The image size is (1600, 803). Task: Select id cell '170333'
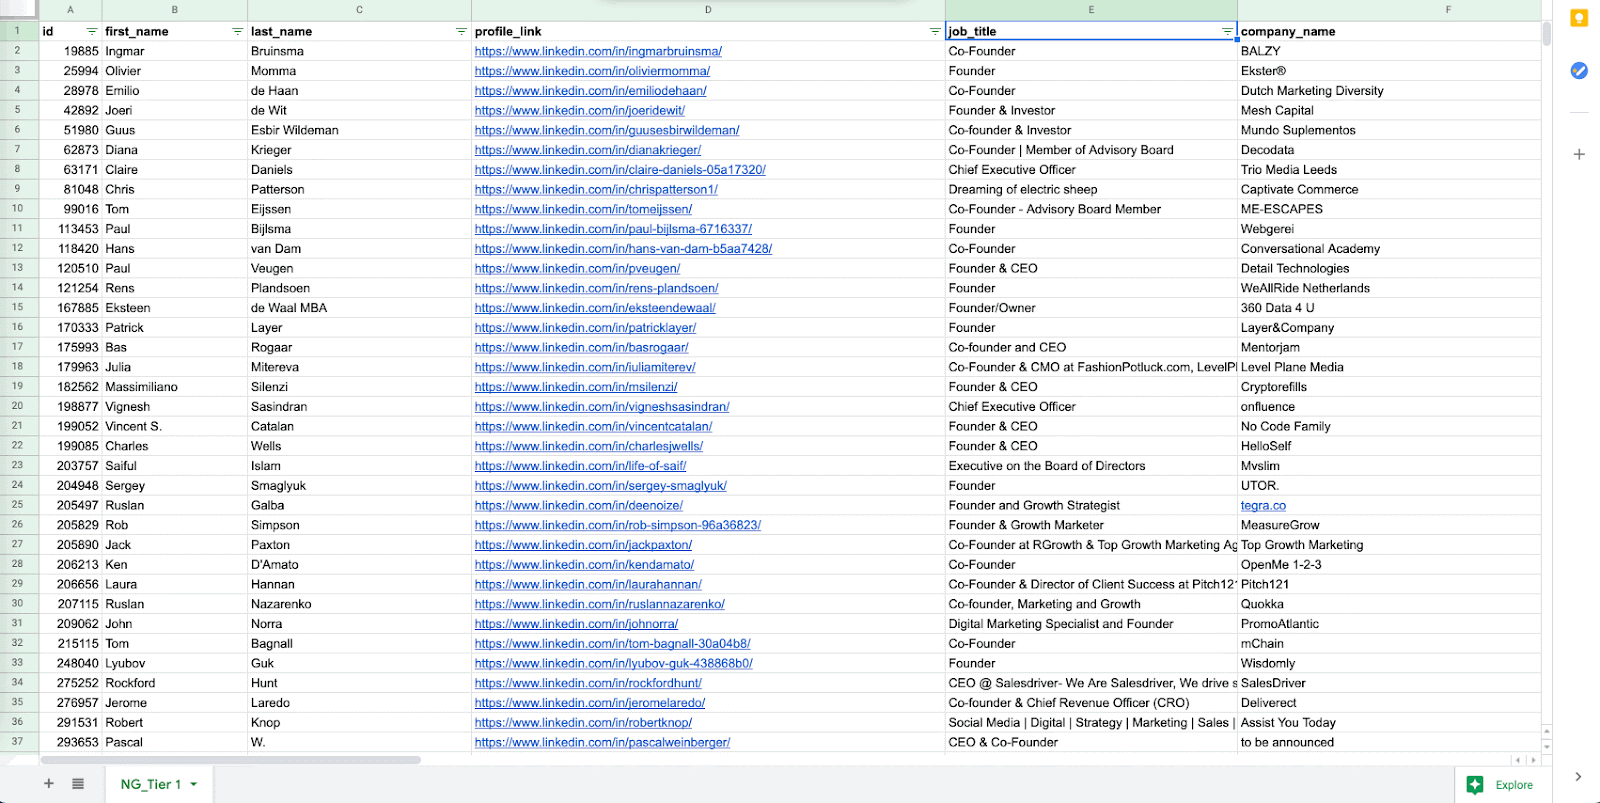pos(70,328)
